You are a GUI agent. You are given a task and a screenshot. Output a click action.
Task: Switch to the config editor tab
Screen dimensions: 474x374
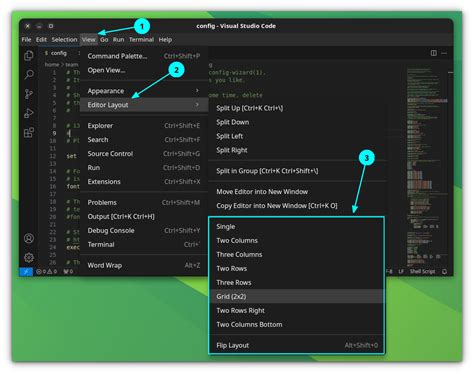pyautogui.click(x=59, y=53)
